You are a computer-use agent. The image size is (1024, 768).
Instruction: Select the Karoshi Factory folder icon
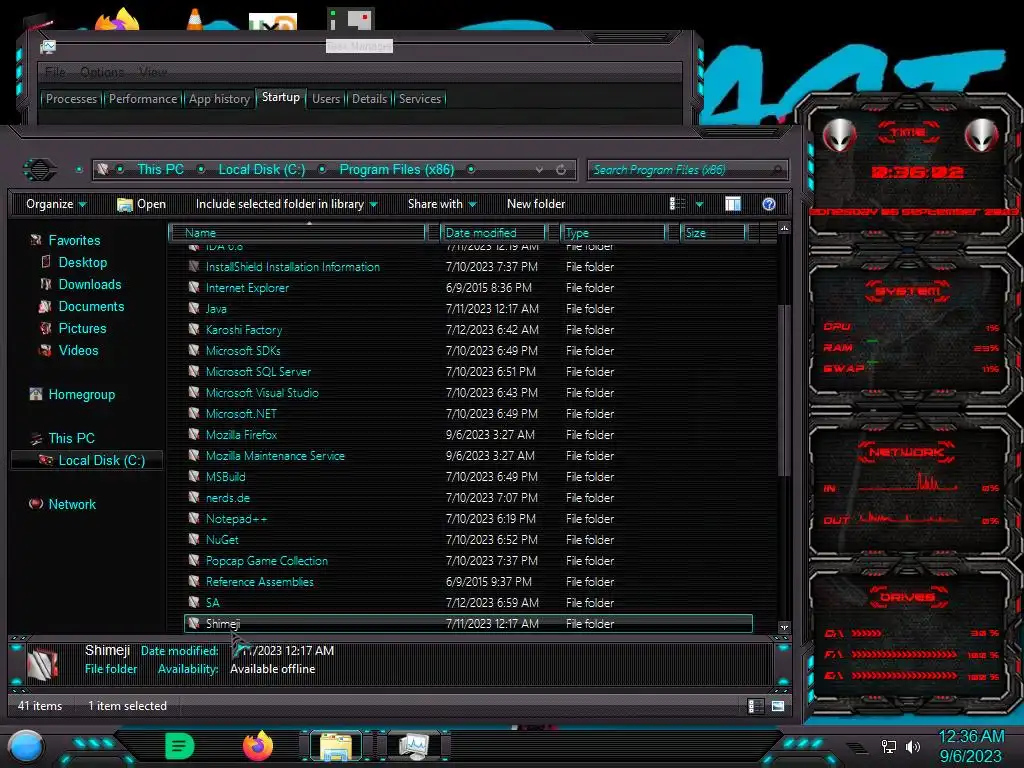click(193, 329)
